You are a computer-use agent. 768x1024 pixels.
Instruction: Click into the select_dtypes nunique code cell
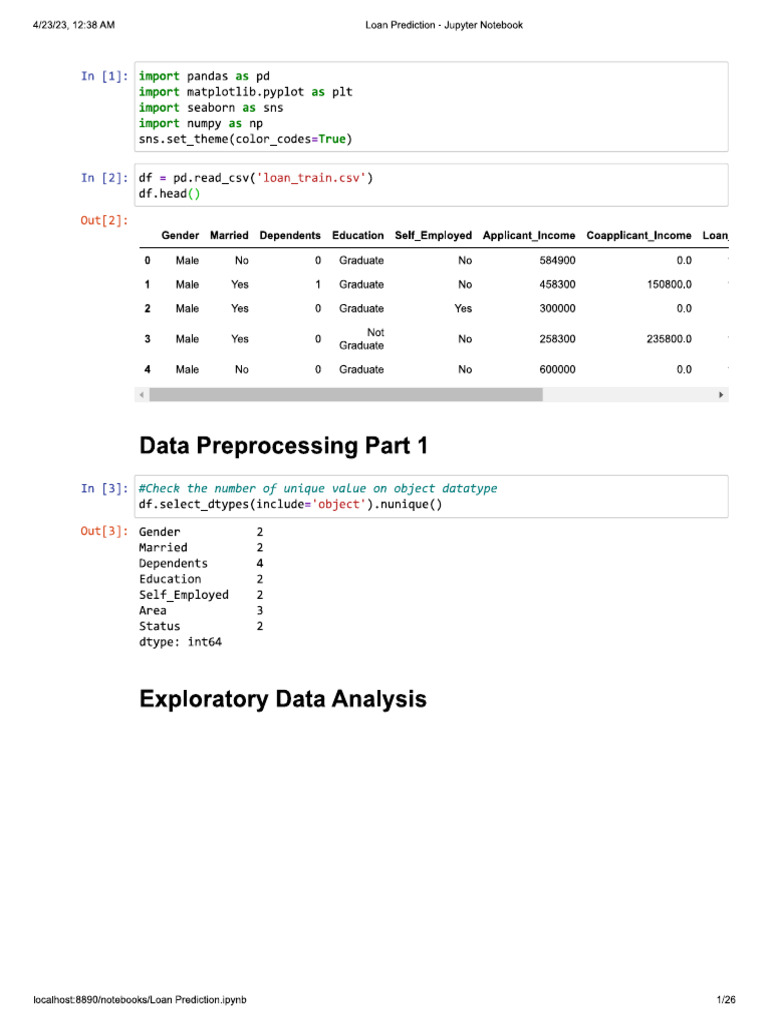[430, 496]
